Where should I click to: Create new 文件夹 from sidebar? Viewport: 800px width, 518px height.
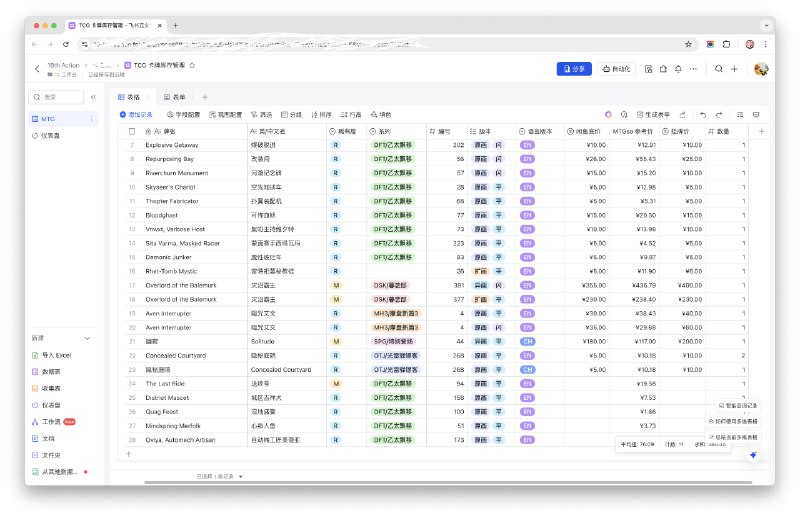tap(47, 455)
